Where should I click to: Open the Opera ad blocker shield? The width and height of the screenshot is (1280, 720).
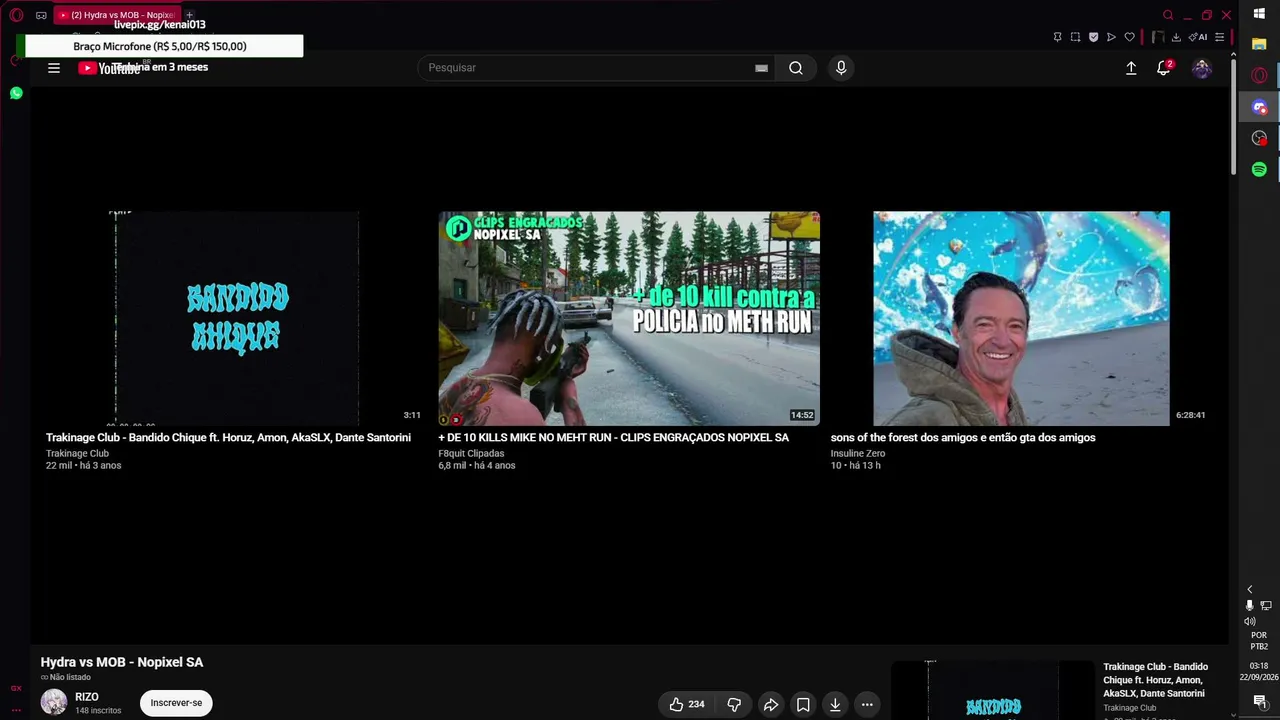[x=1093, y=37]
